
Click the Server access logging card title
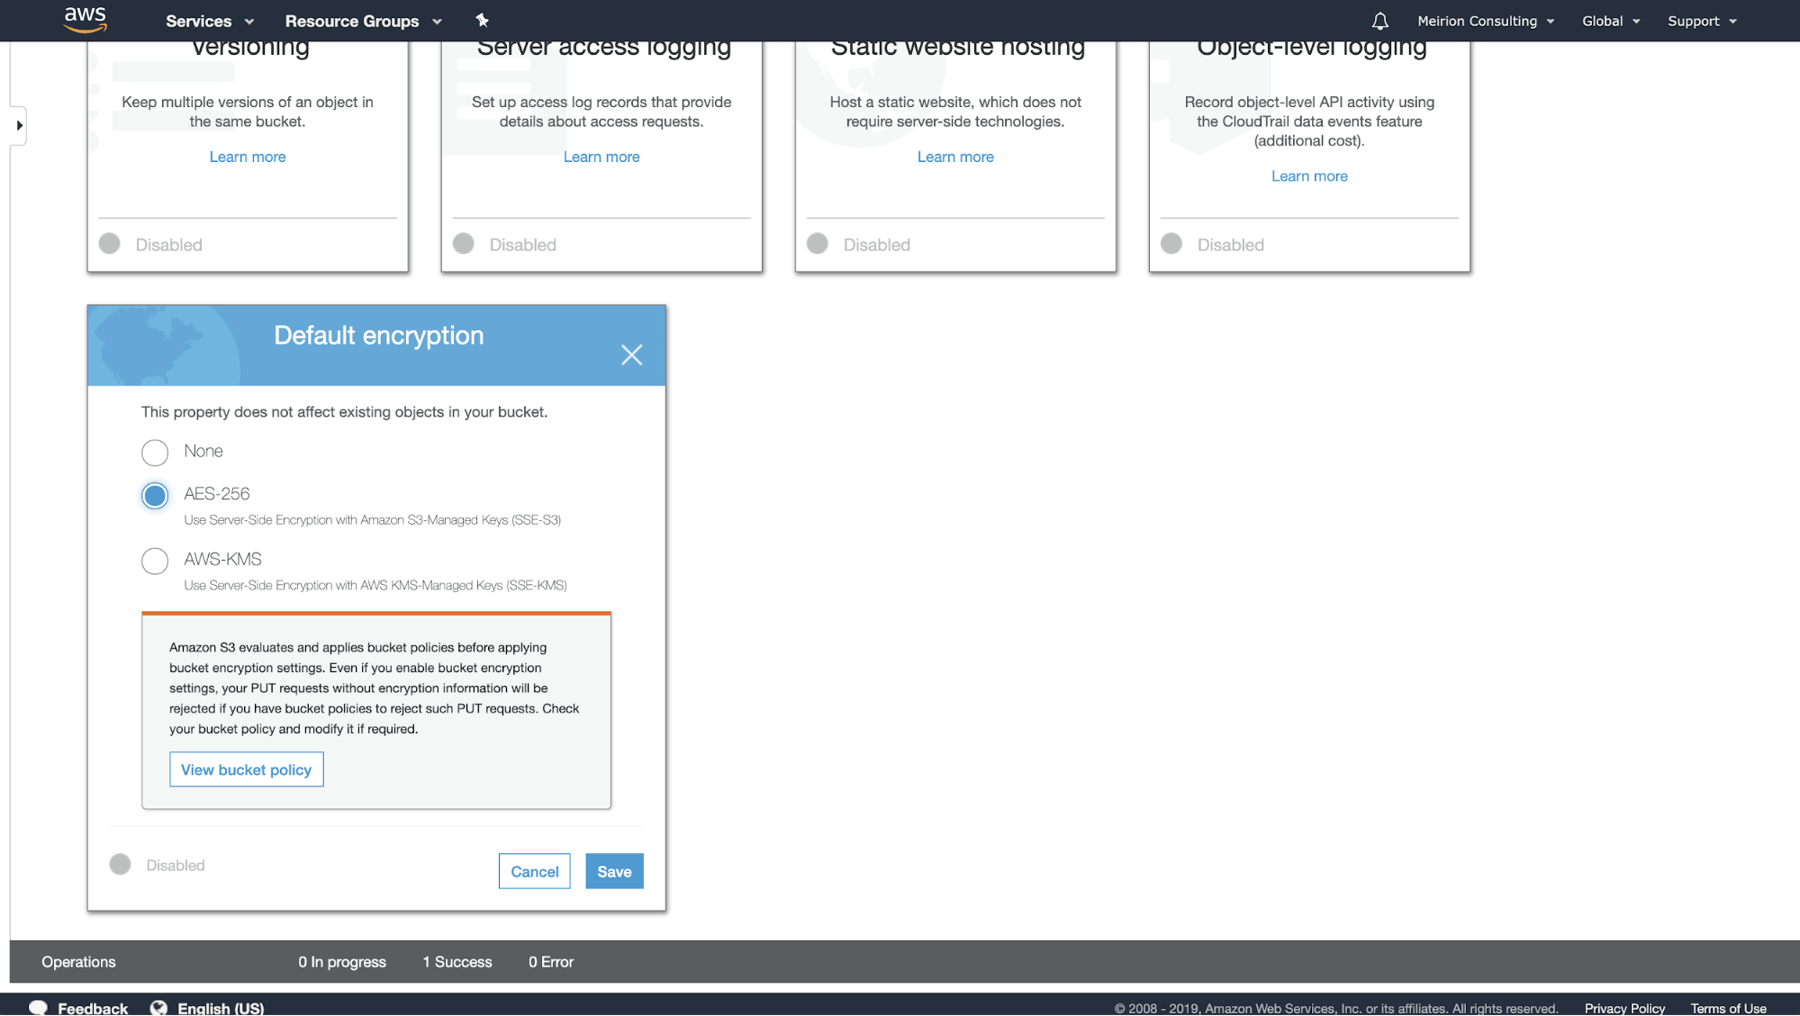604,48
